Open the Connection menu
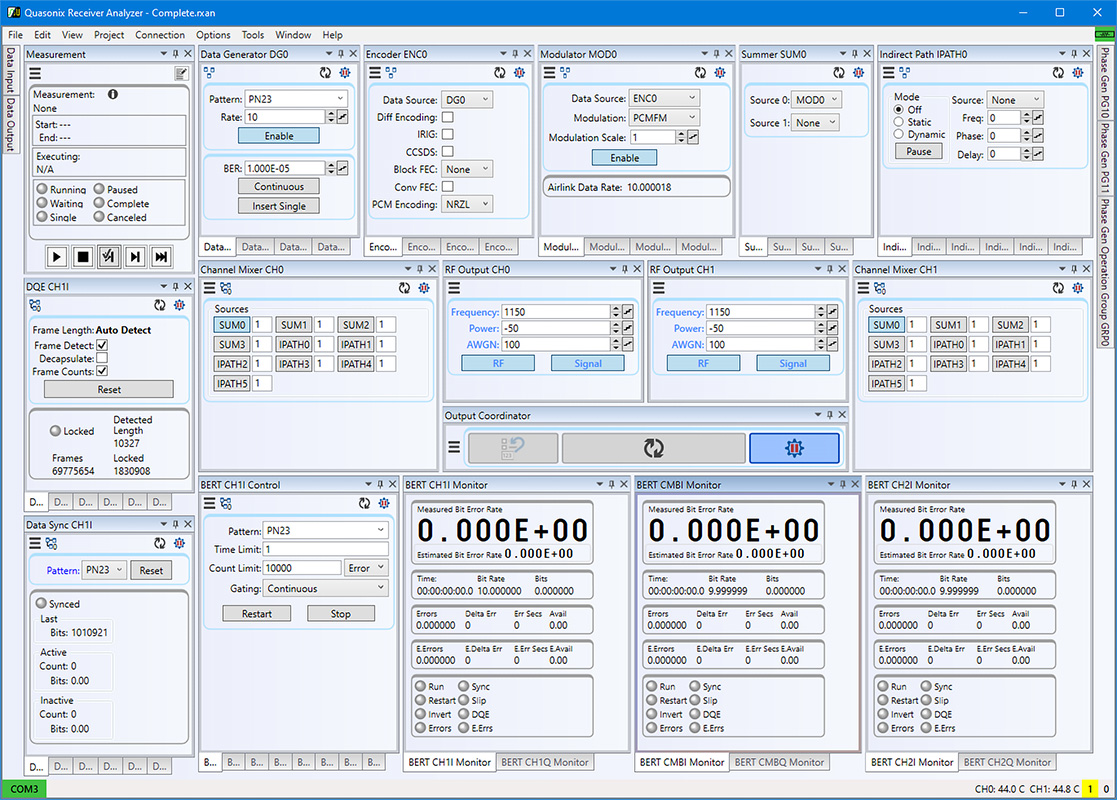Viewport: 1117px width, 800px height. click(160, 35)
